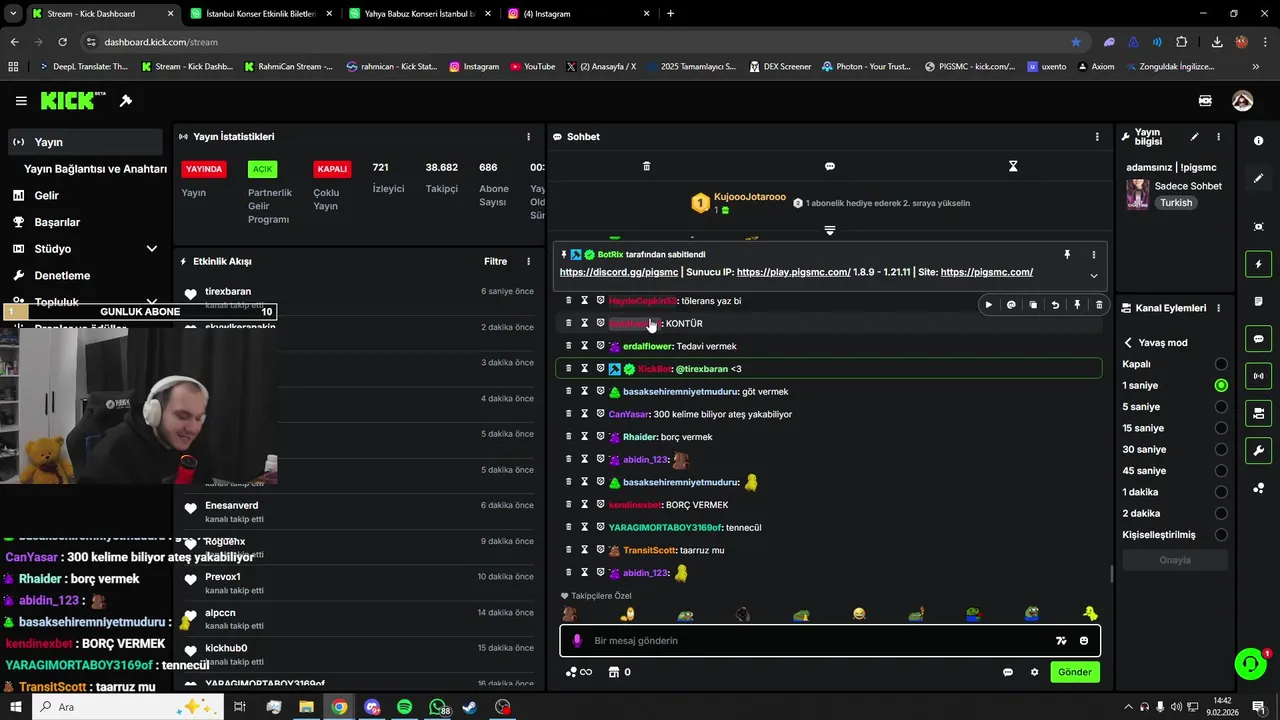Open Yayın bilgisi panel three-dot menu

point(1218,137)
